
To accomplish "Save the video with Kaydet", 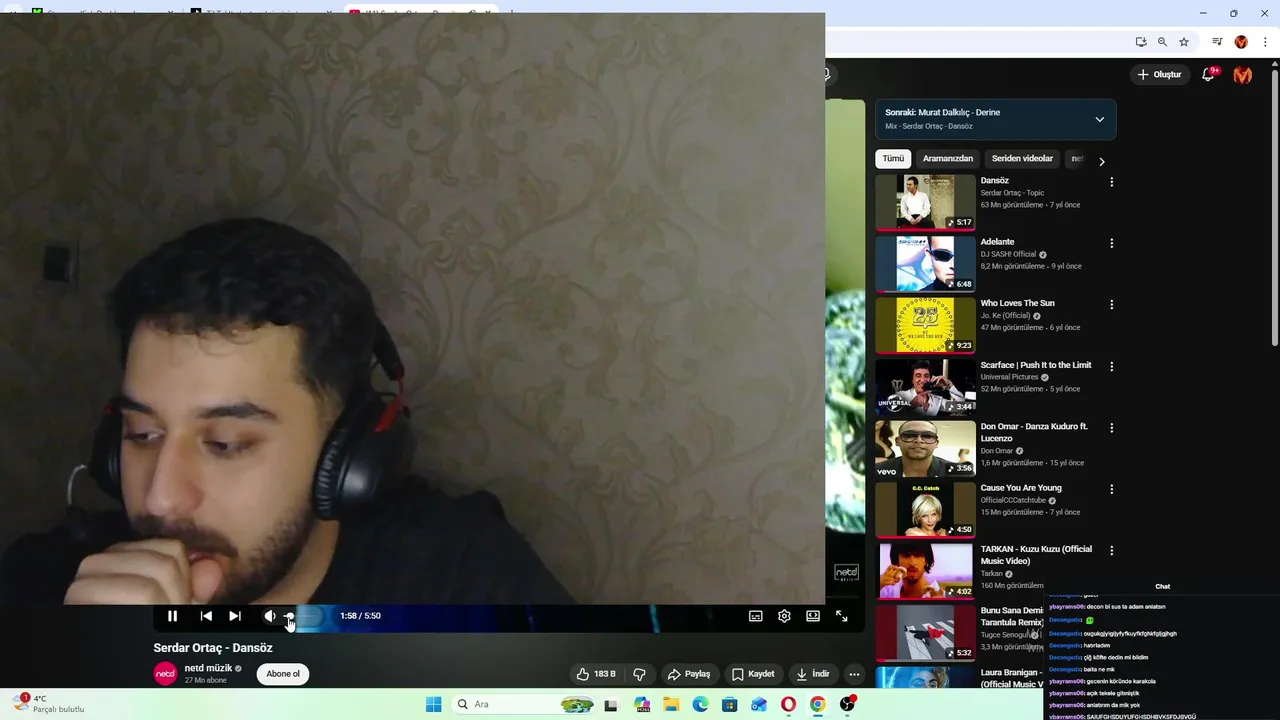I will (752, 674).
